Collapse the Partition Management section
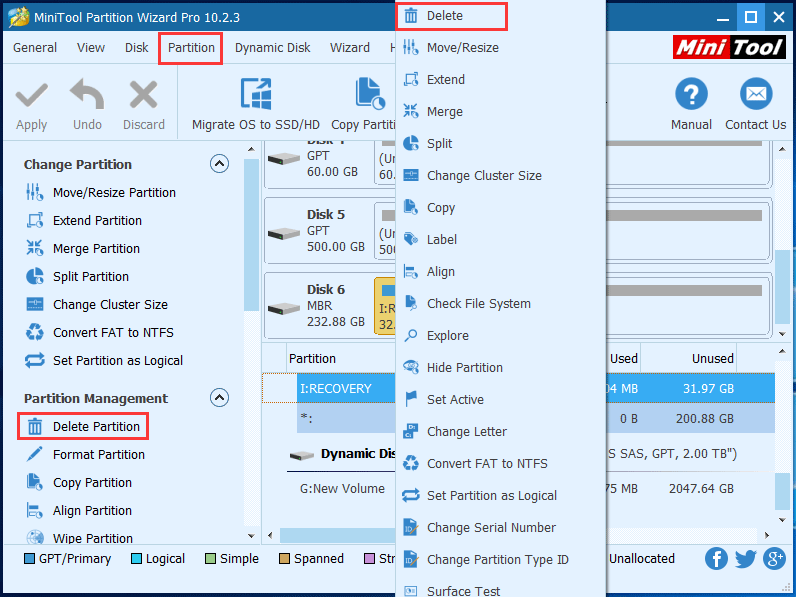 pyautogui.click(x=219, y=398)
